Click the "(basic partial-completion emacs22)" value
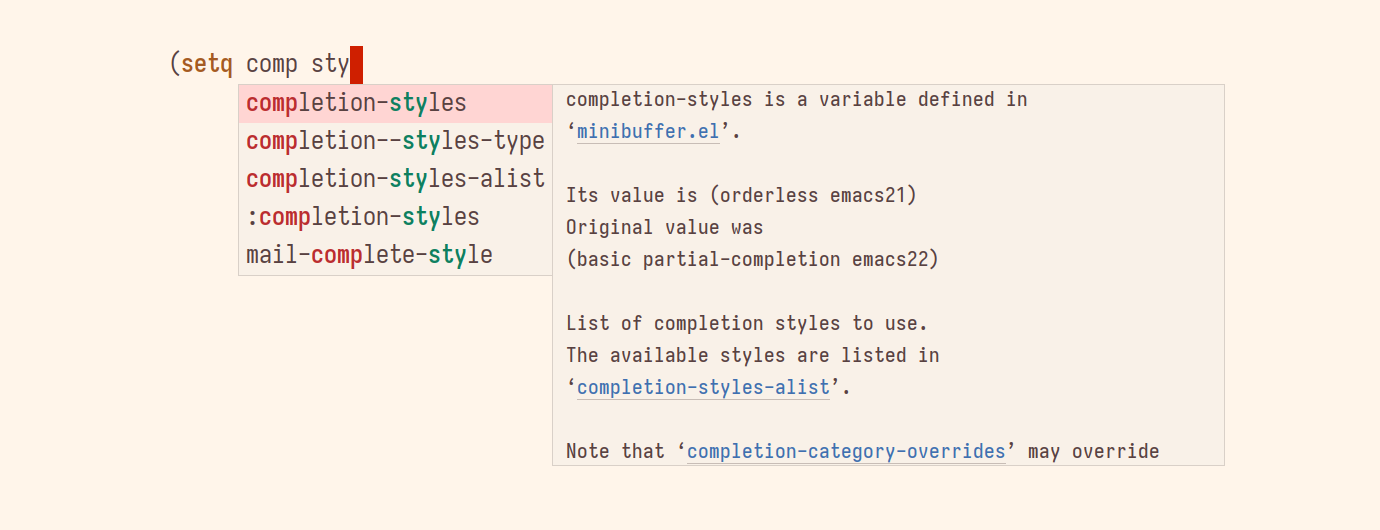1380x530 pixels. coord(752,259)
